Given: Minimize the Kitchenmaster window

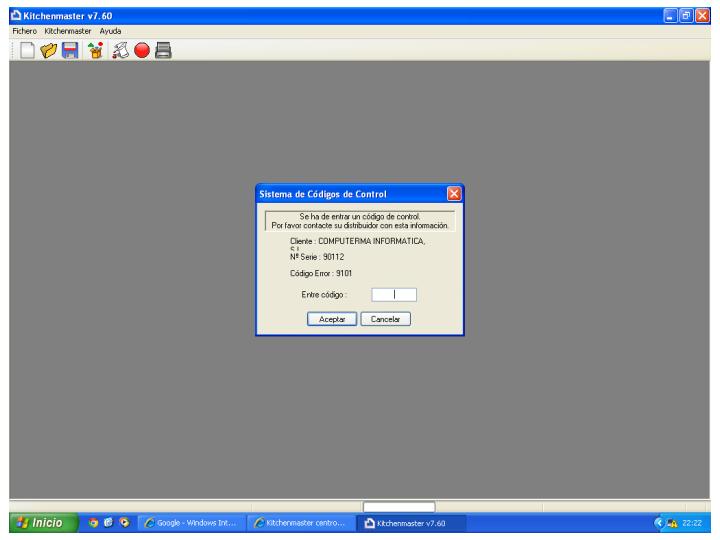Looking at the screenshot, I should coord(670,16).
